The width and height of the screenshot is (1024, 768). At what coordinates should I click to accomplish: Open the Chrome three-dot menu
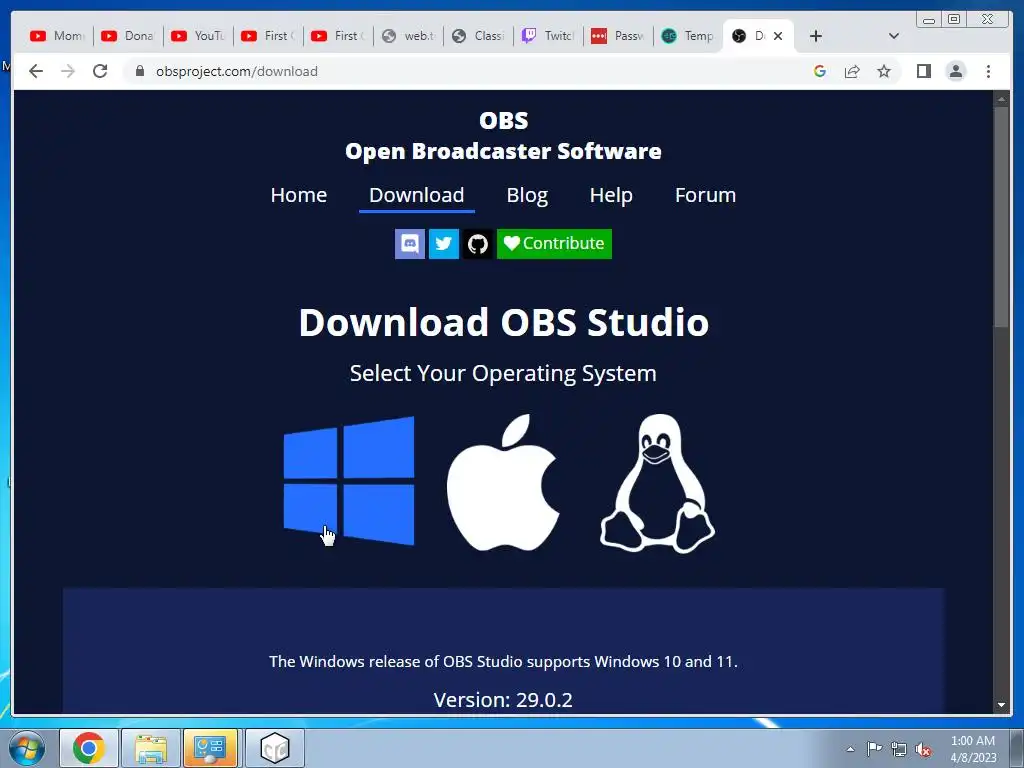pos(989,71)
